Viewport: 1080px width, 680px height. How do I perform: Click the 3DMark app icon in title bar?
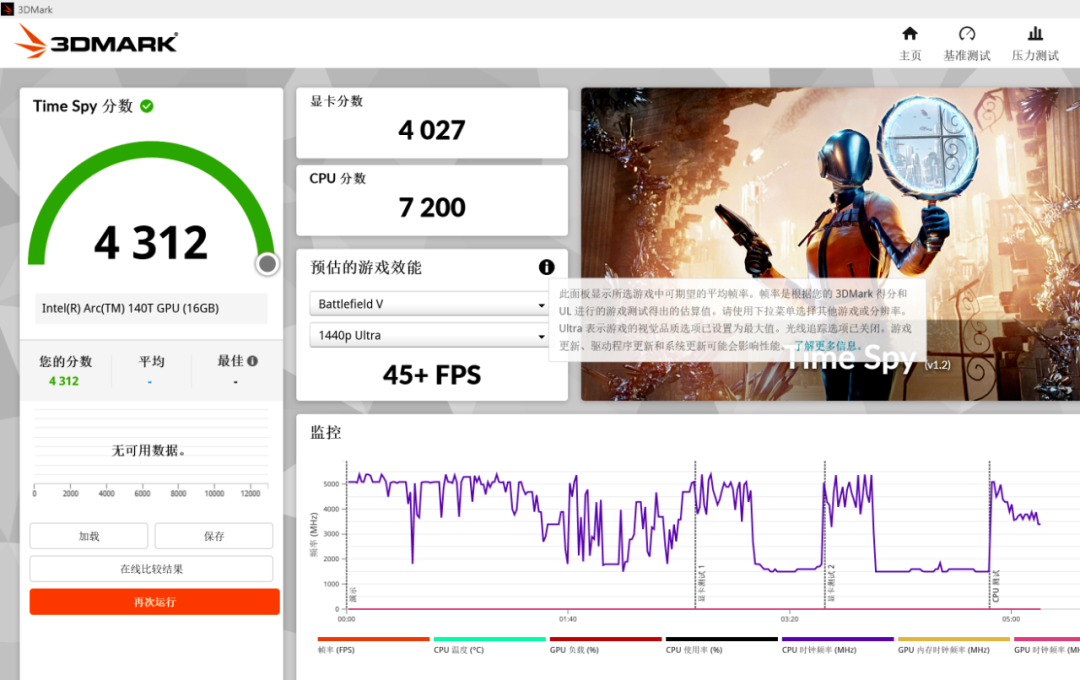point(8,9)
